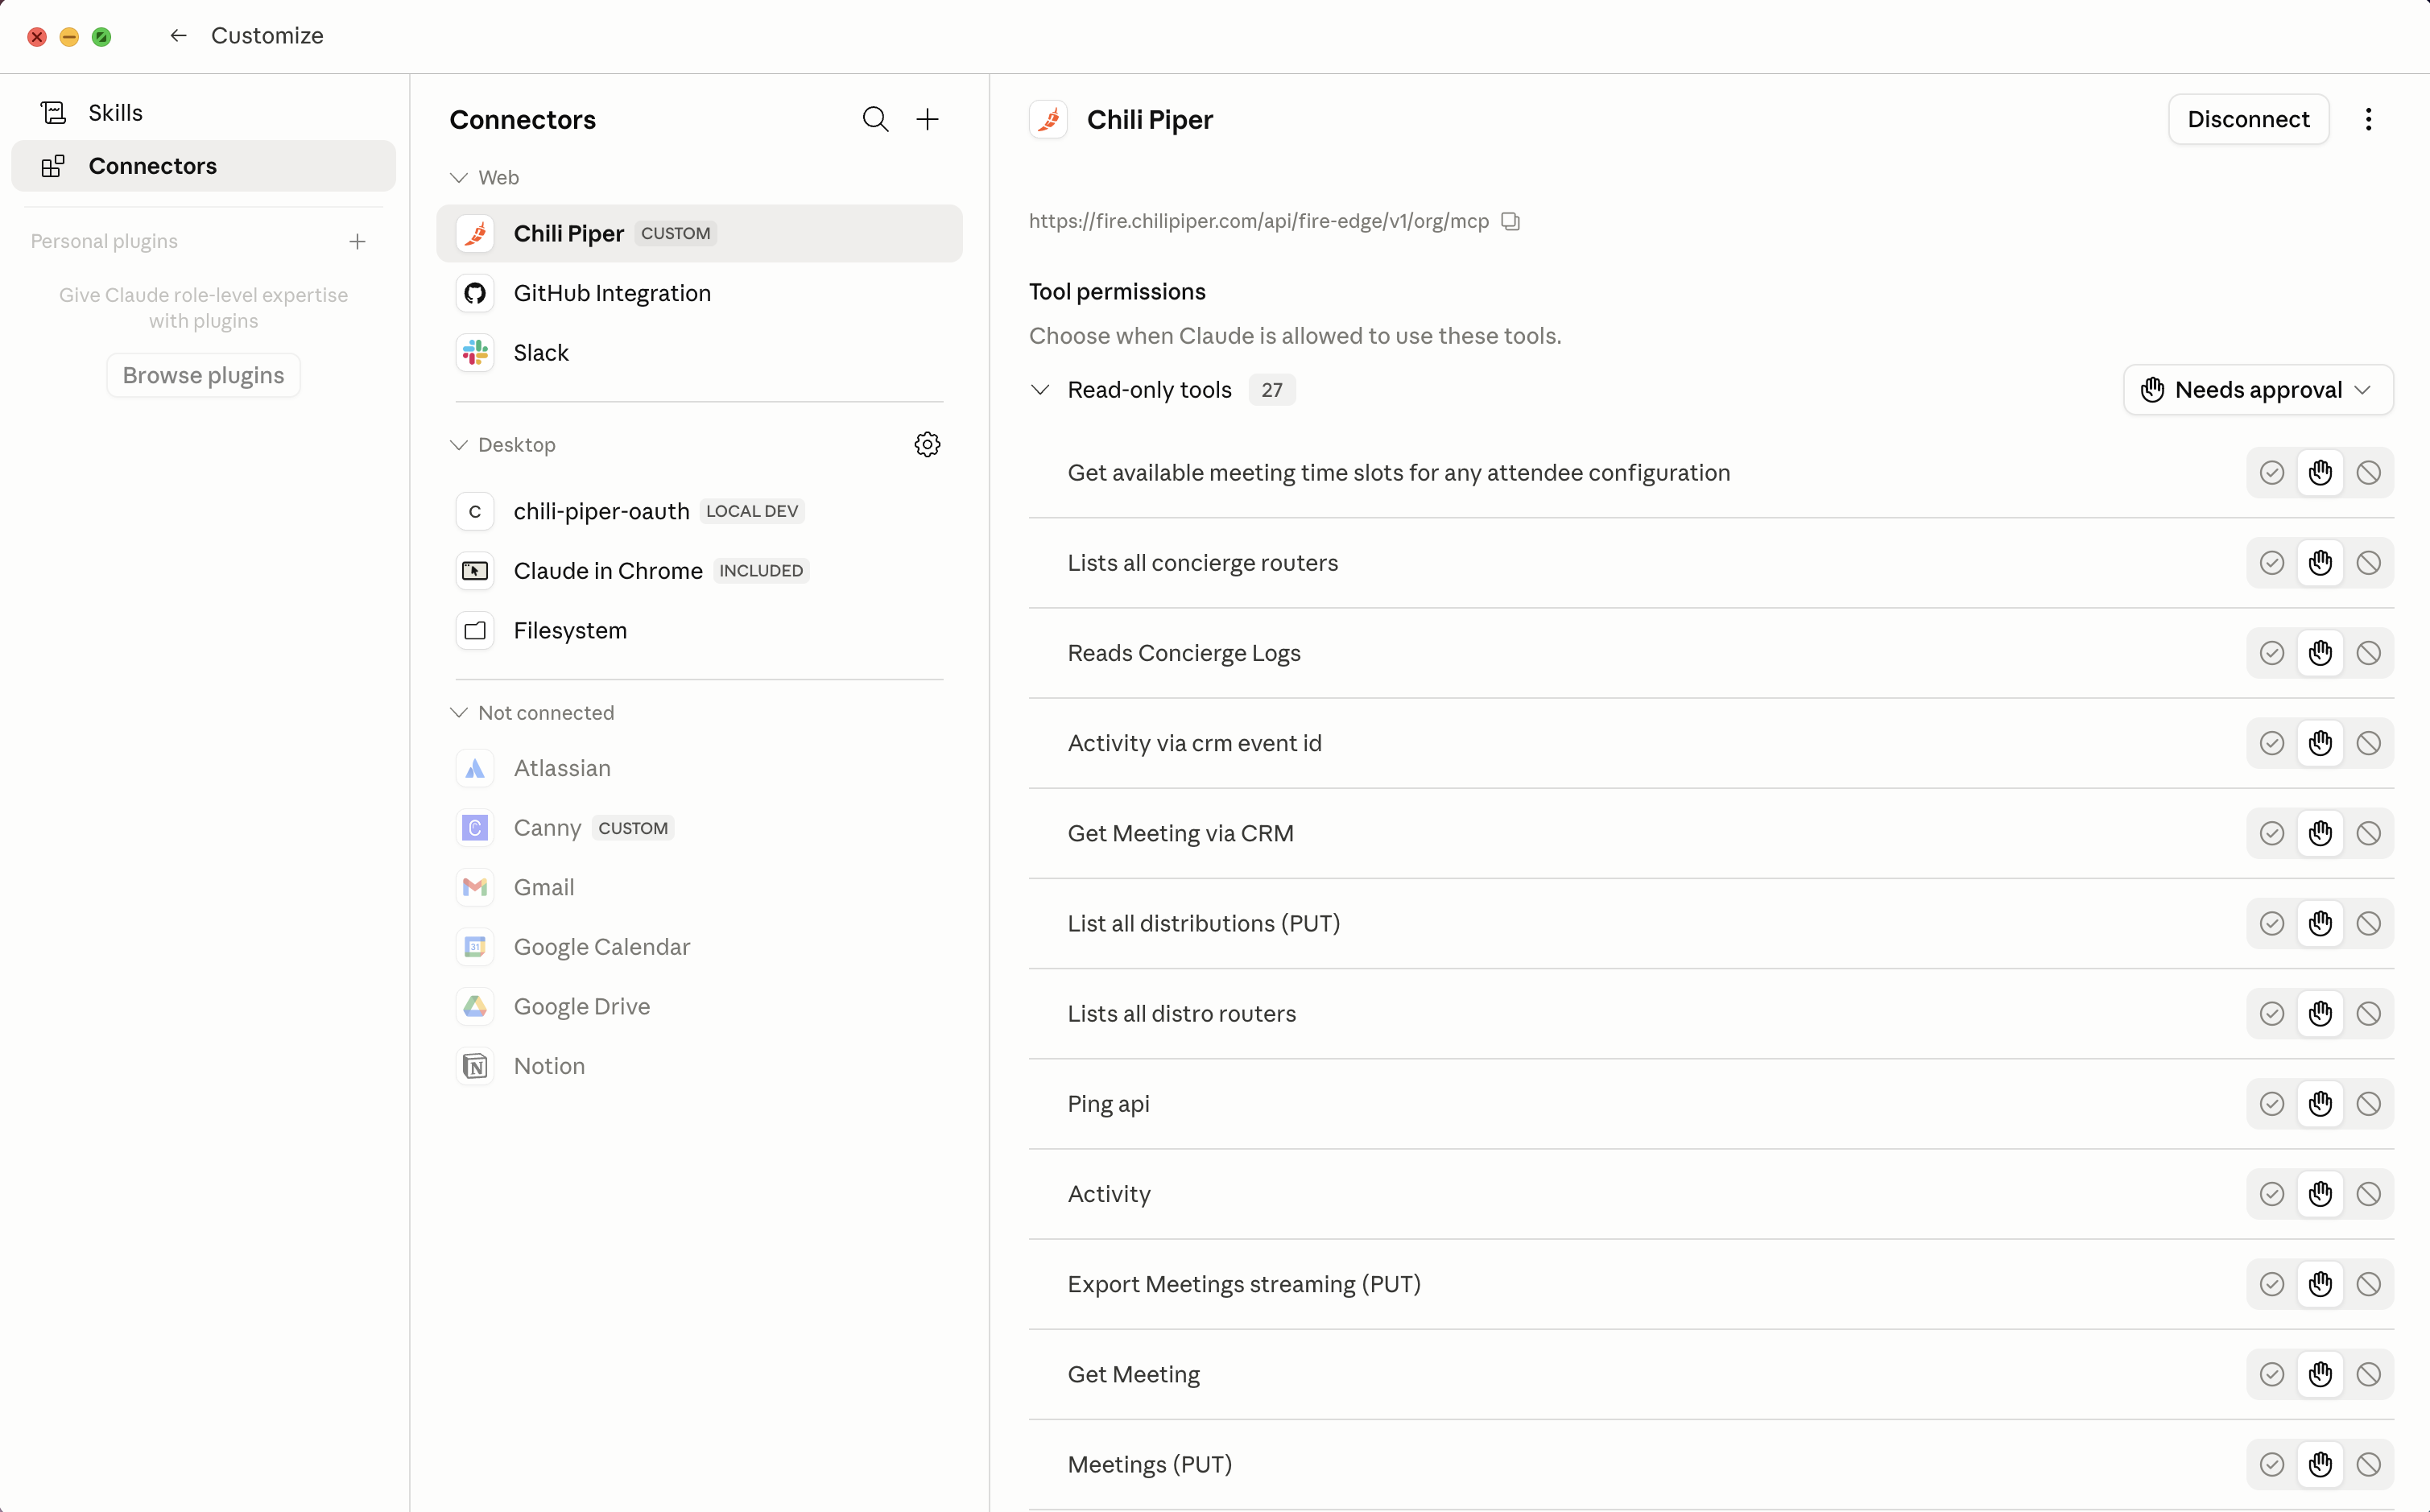Add a personal plugin with the plus icon

click(x=357, y=241)
